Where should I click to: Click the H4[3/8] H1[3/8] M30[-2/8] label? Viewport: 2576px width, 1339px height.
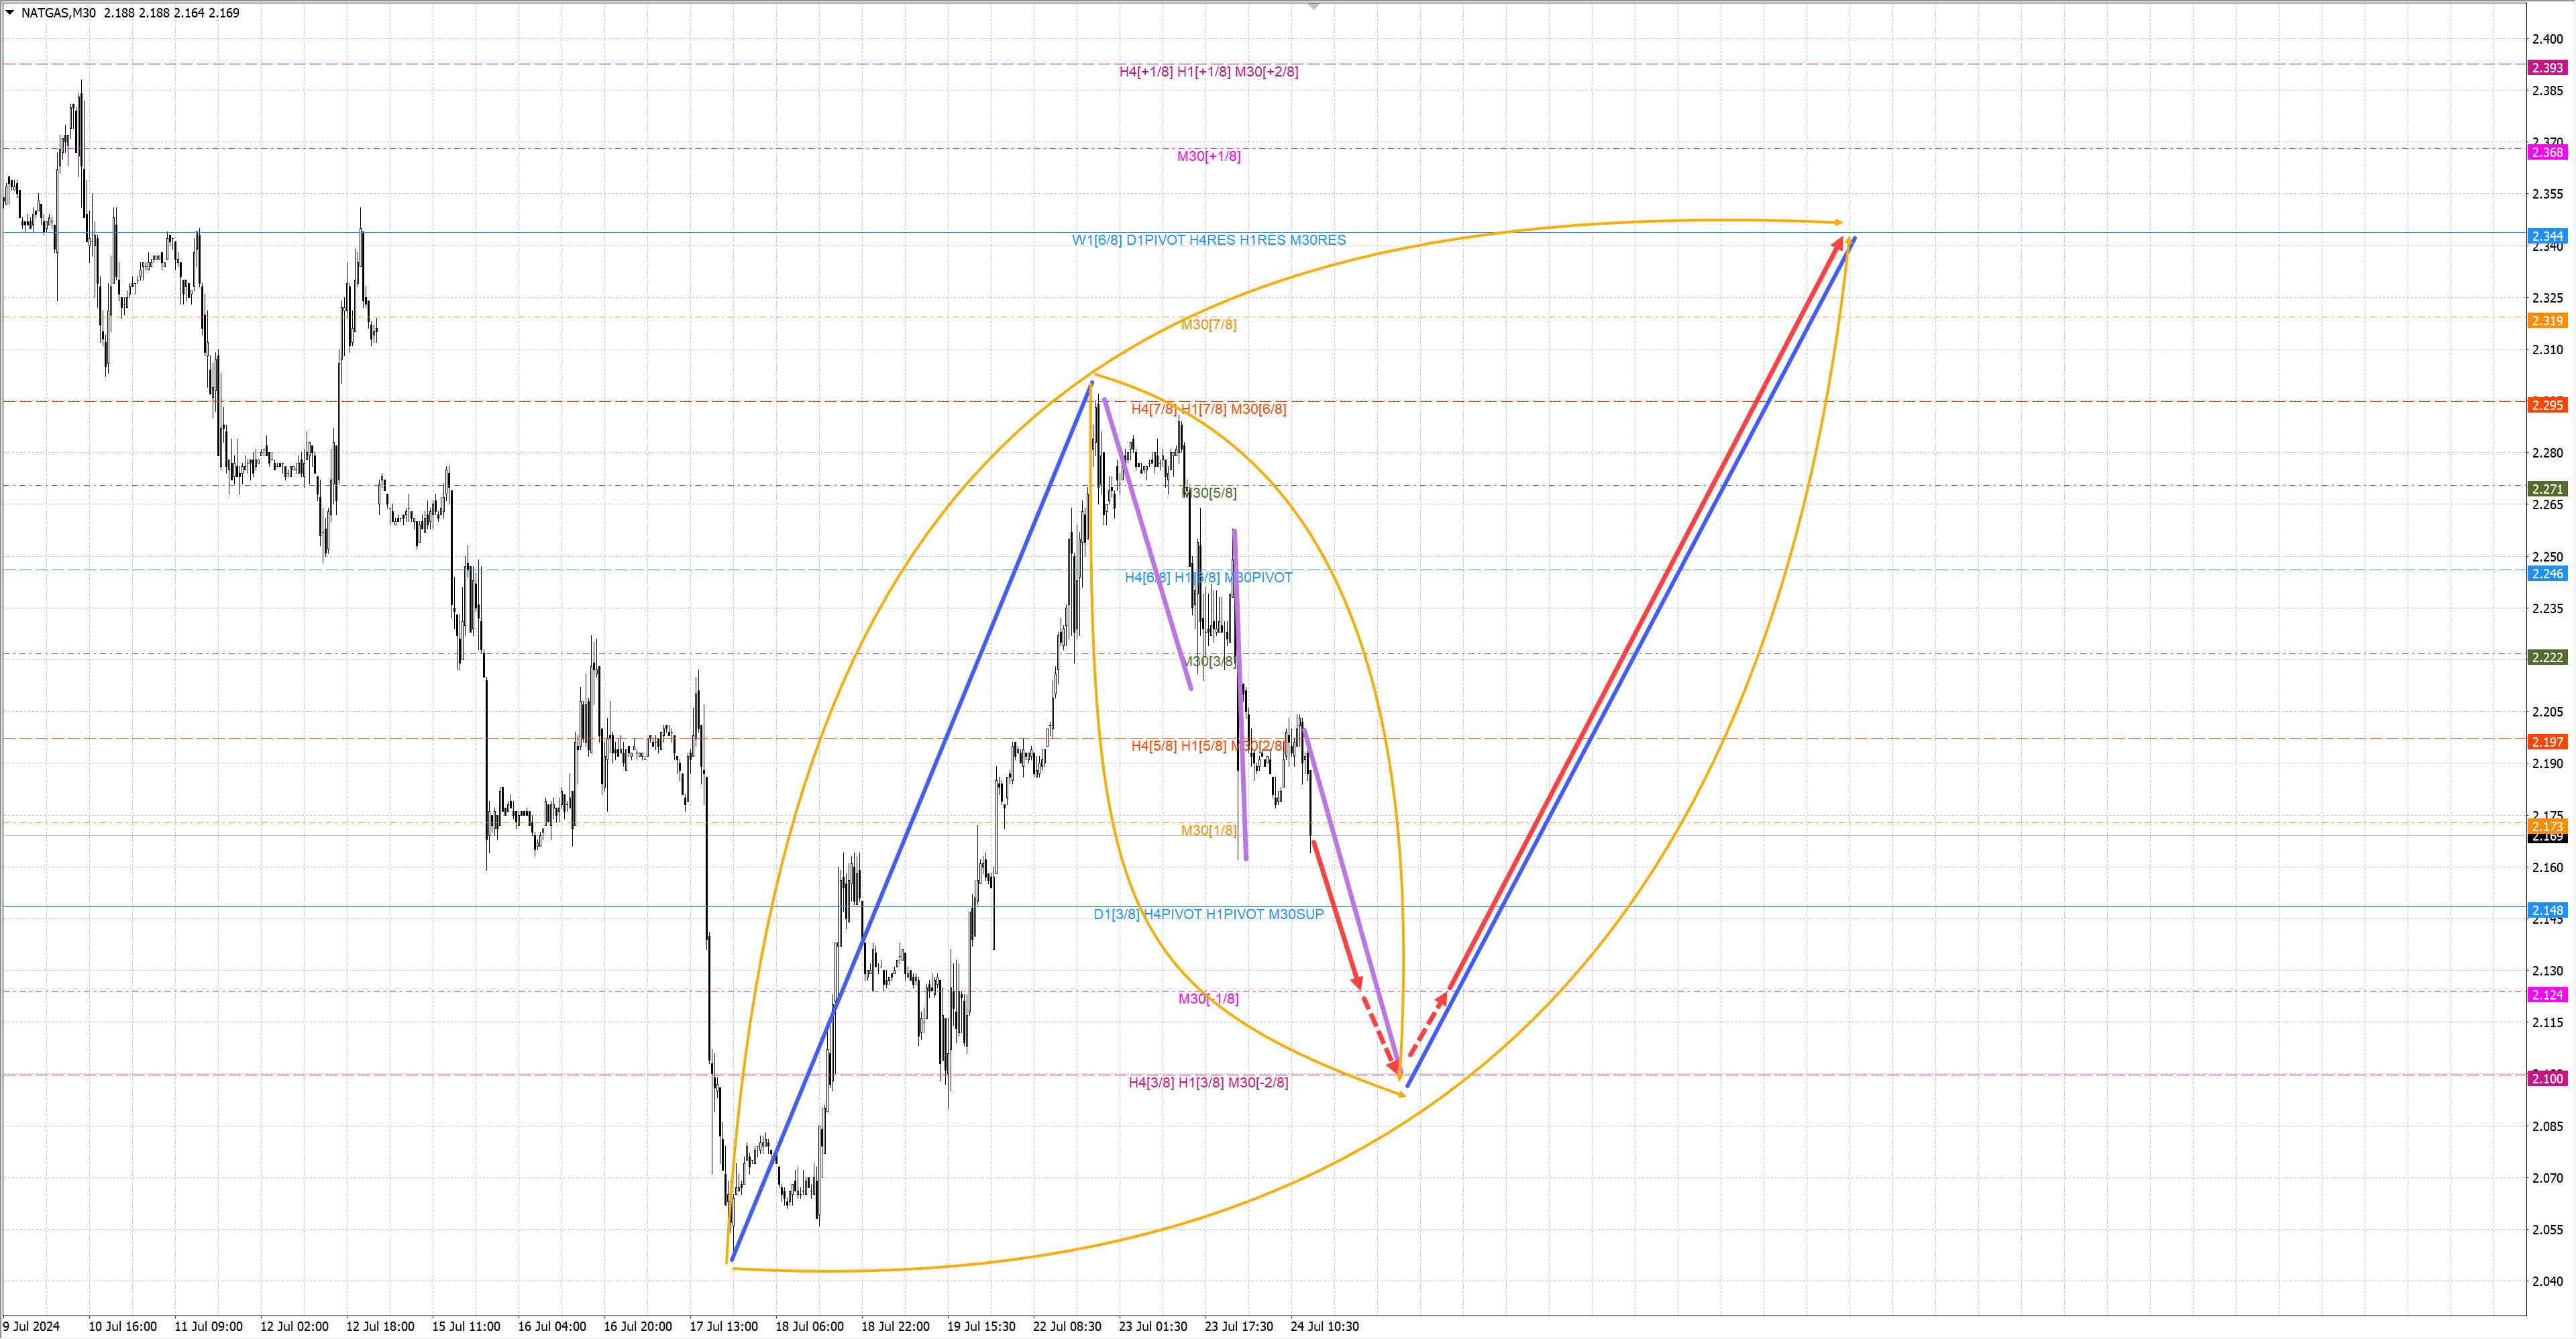click(1208, 1083)
